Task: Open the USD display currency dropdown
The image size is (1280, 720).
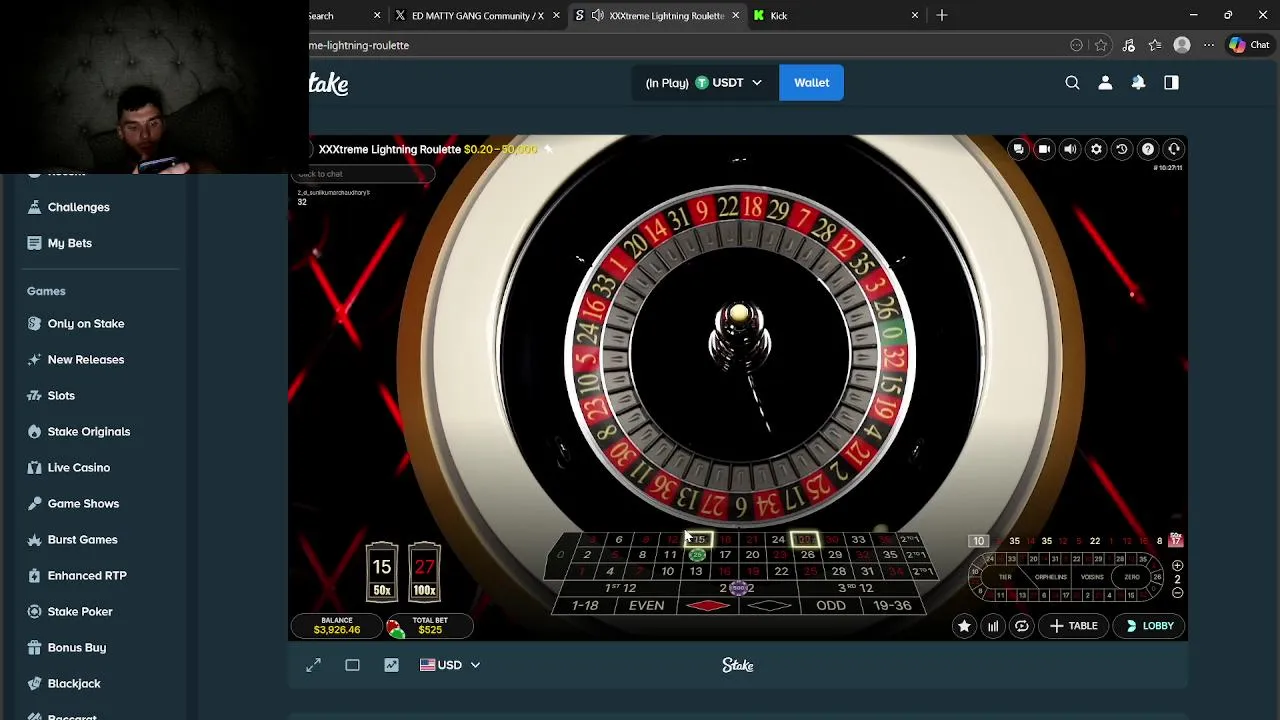Action: click(450, 665)
